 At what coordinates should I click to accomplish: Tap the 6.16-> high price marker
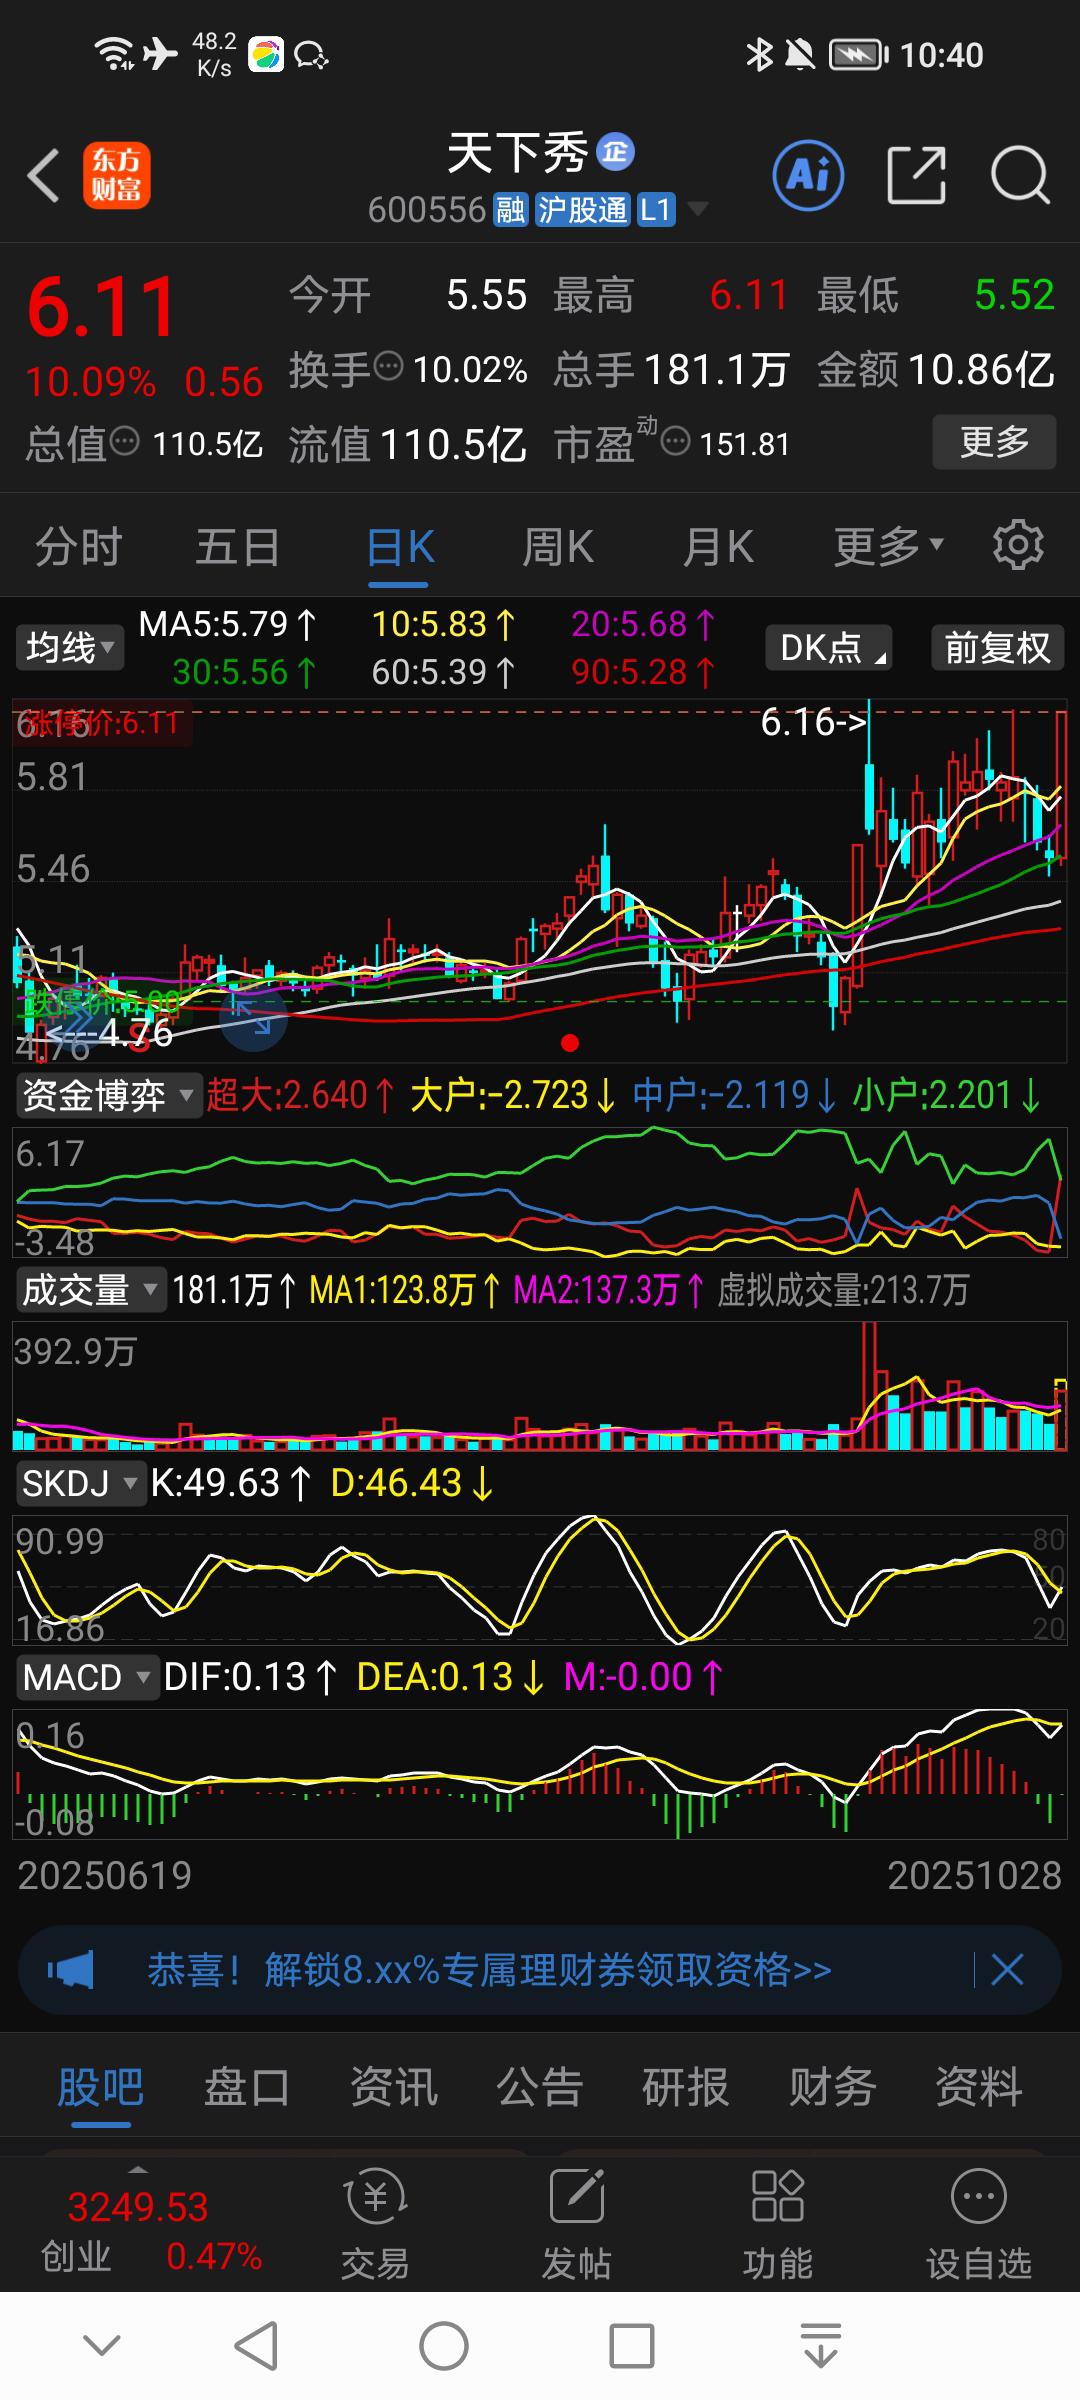click(x=813, y=722)
